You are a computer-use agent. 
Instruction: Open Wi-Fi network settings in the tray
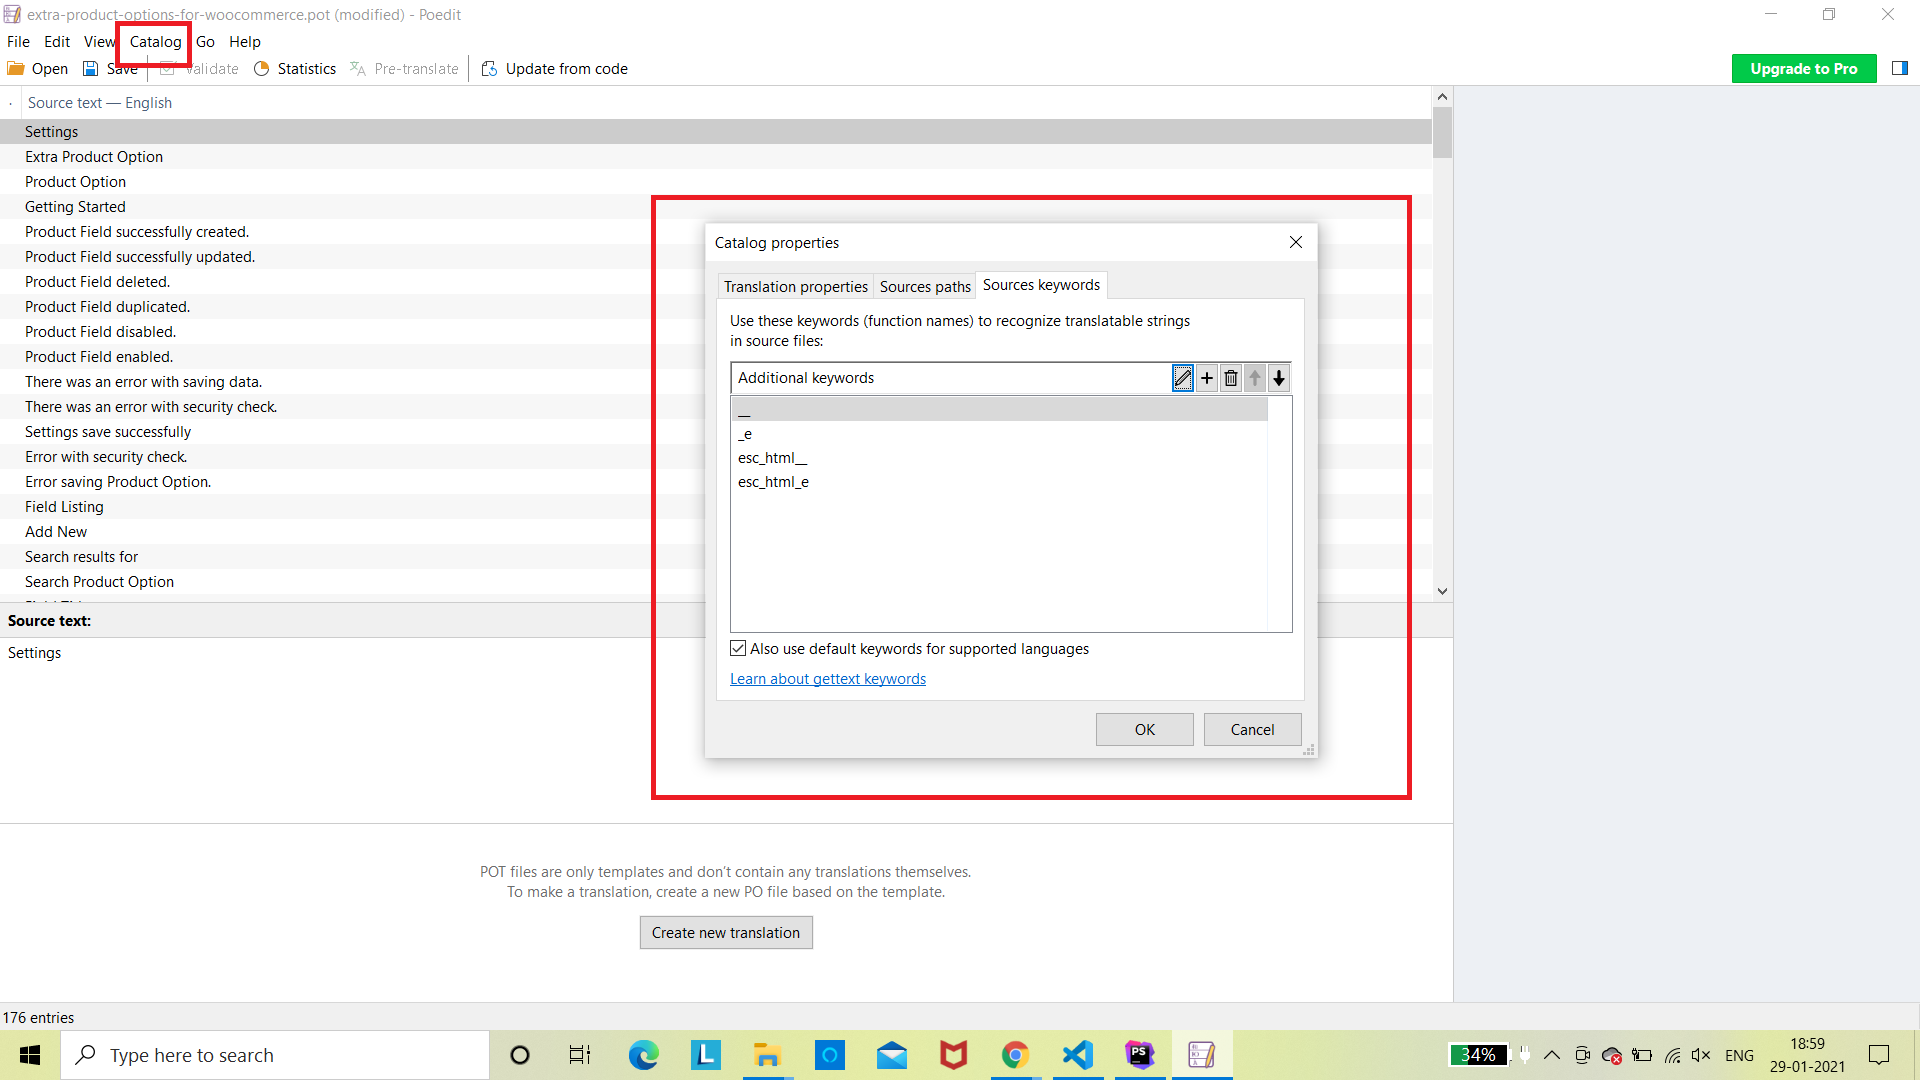[x=1672, y=1055]
